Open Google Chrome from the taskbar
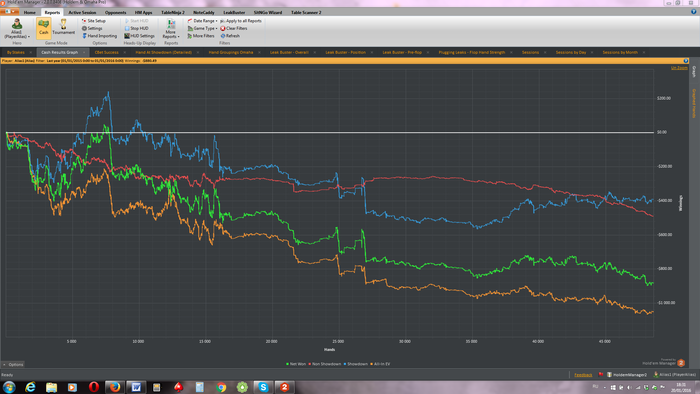 221,387
